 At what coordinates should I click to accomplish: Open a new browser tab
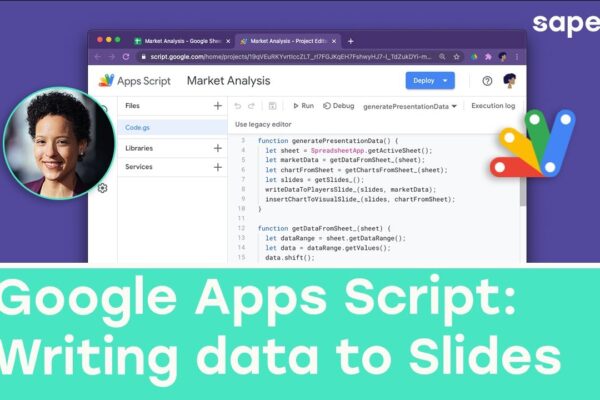(351, 41)
